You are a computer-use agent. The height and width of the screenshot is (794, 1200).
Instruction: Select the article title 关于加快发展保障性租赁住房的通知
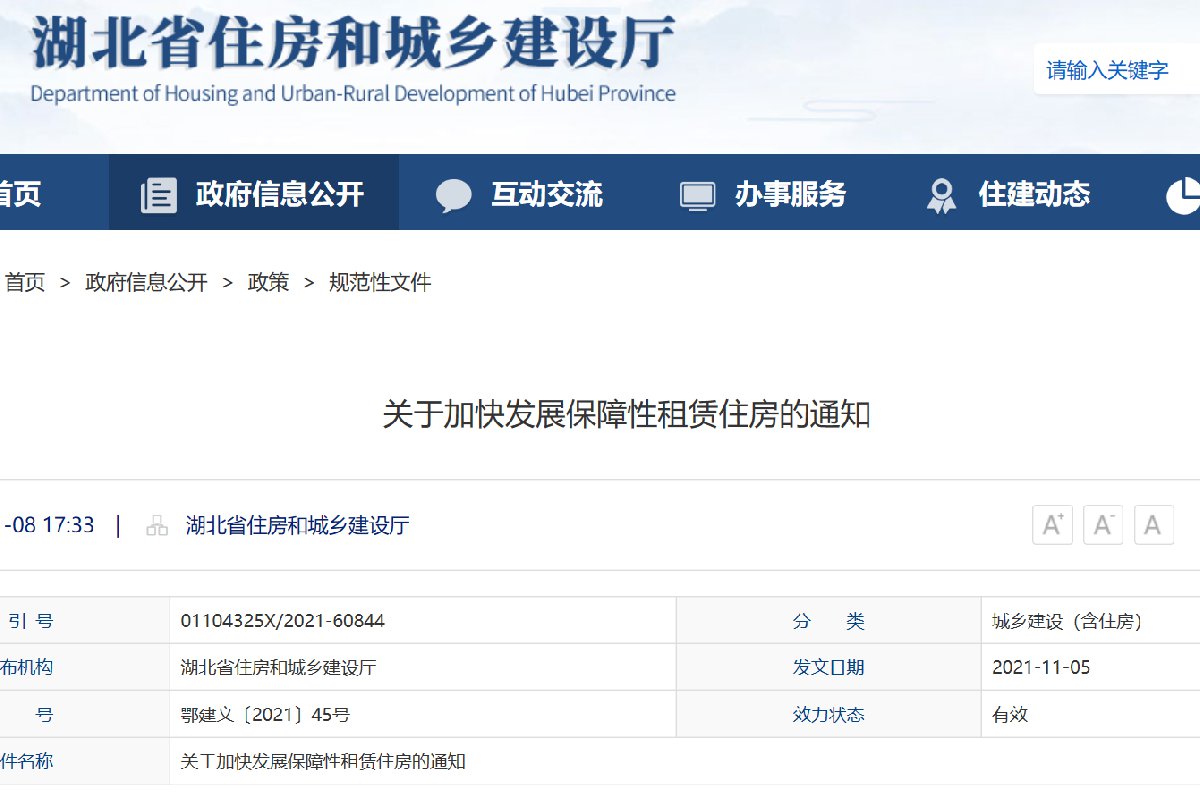(x=626, y=414)
